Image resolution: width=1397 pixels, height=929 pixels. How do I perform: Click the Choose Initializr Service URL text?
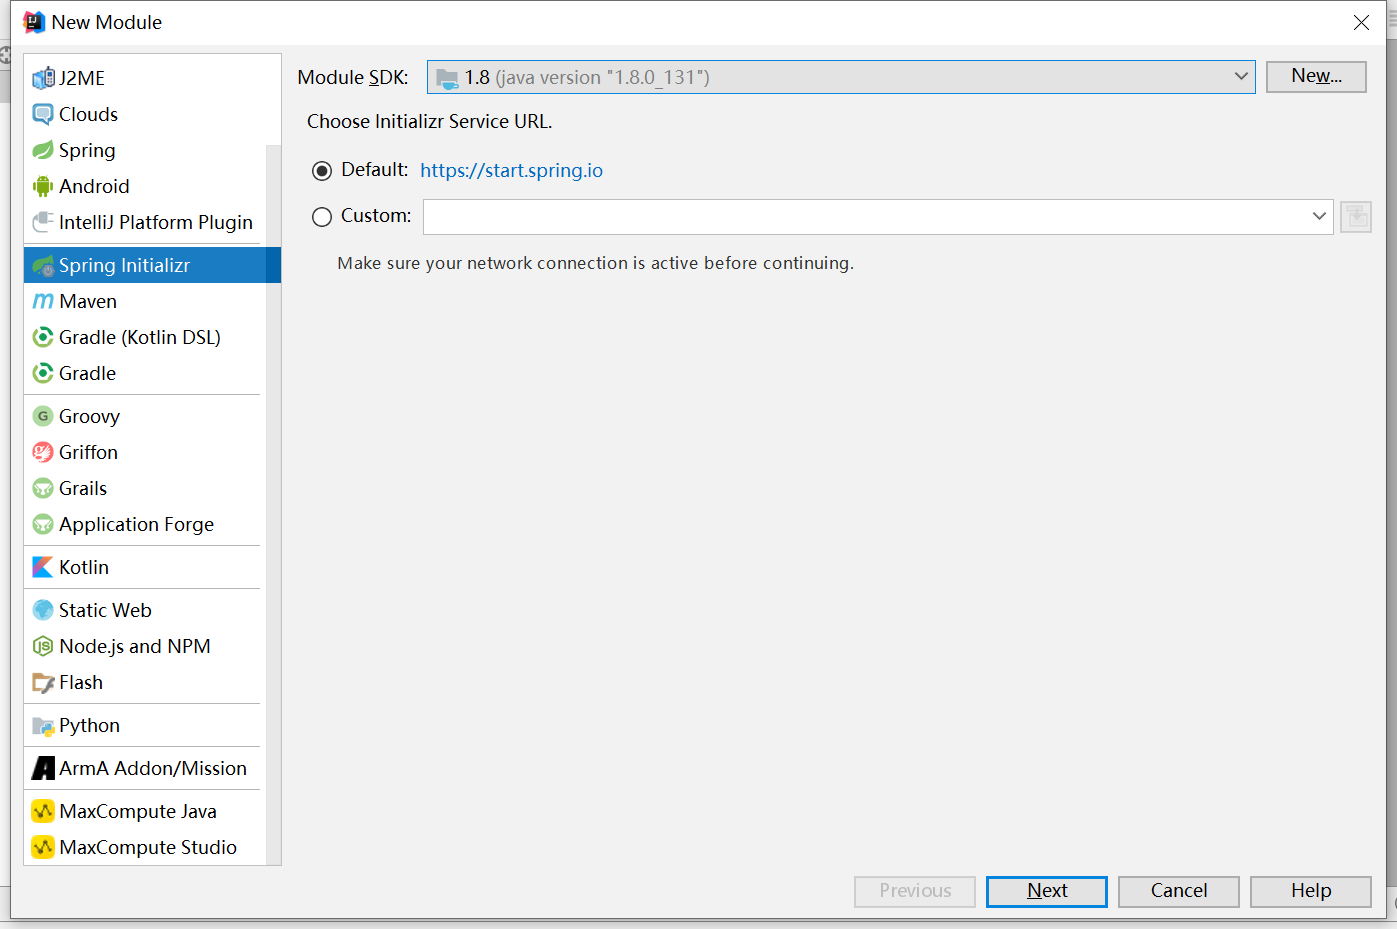430,121
